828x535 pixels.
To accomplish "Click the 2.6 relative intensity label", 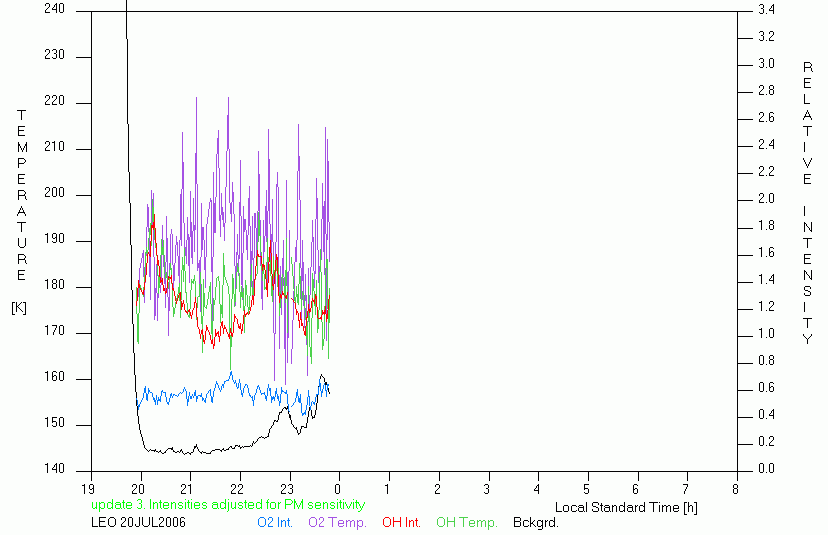I will pyautogui.click(x=766, y=117).
